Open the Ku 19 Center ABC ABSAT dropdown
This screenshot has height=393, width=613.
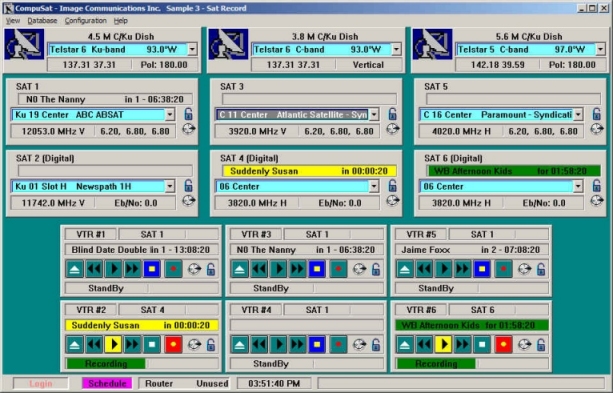[170, 115]
